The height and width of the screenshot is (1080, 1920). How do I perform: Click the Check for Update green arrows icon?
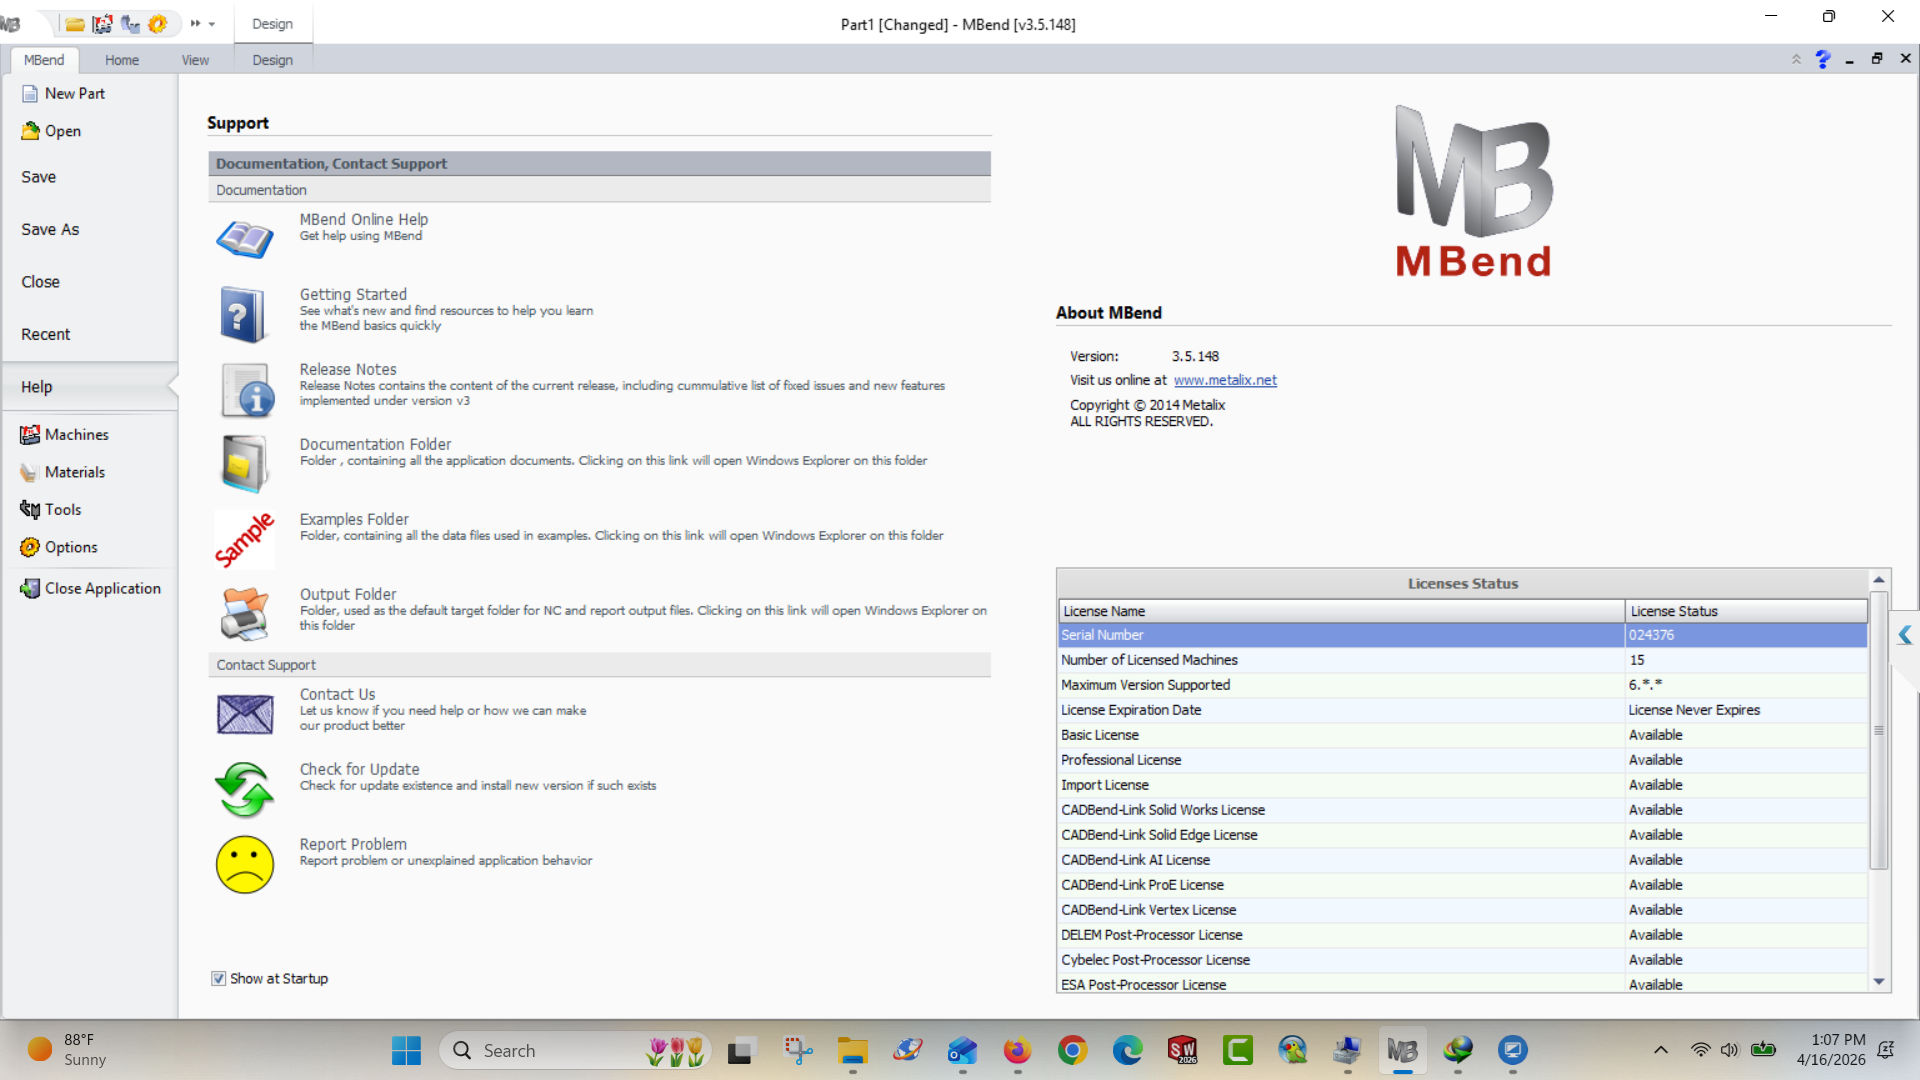click(x=244, y=790)
